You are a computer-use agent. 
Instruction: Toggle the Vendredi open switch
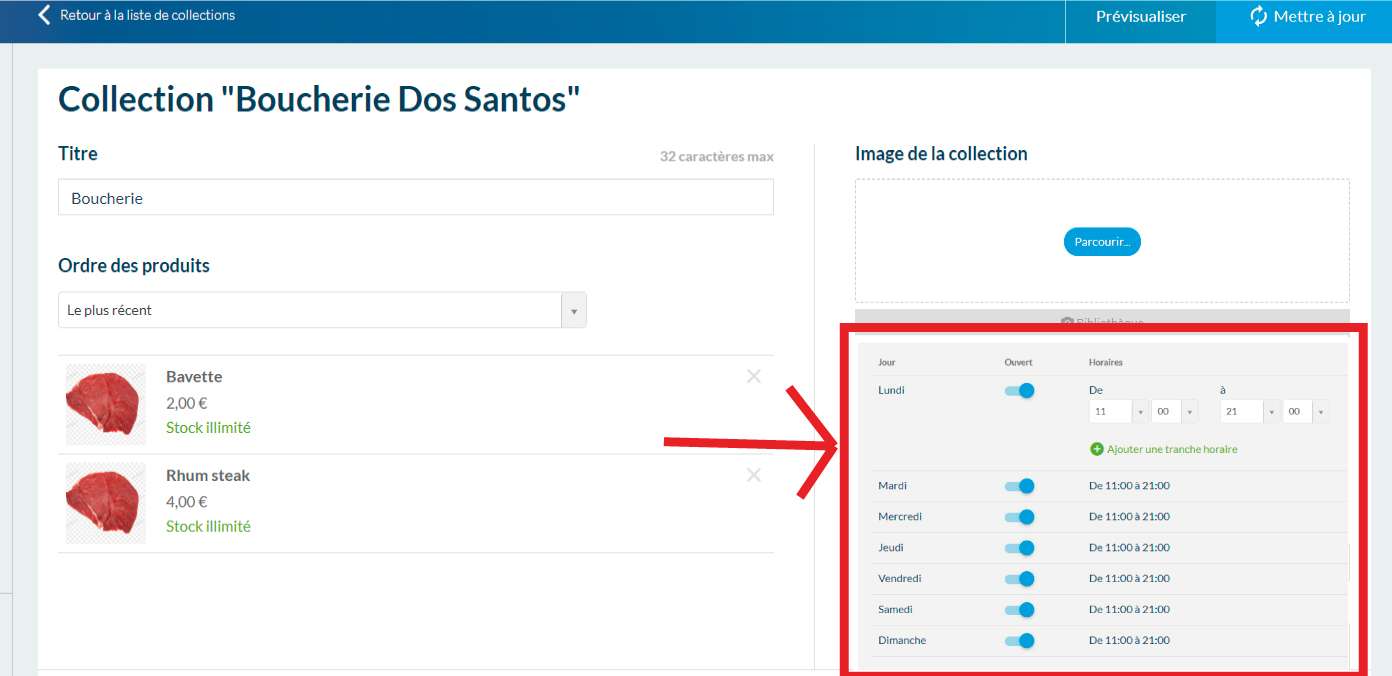(1020, 579)
